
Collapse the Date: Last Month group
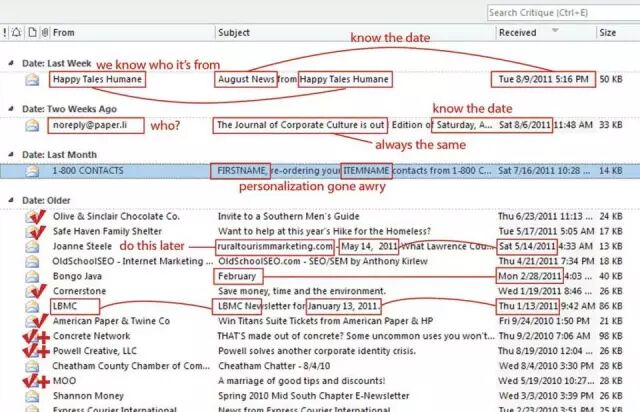pos(11,155)
